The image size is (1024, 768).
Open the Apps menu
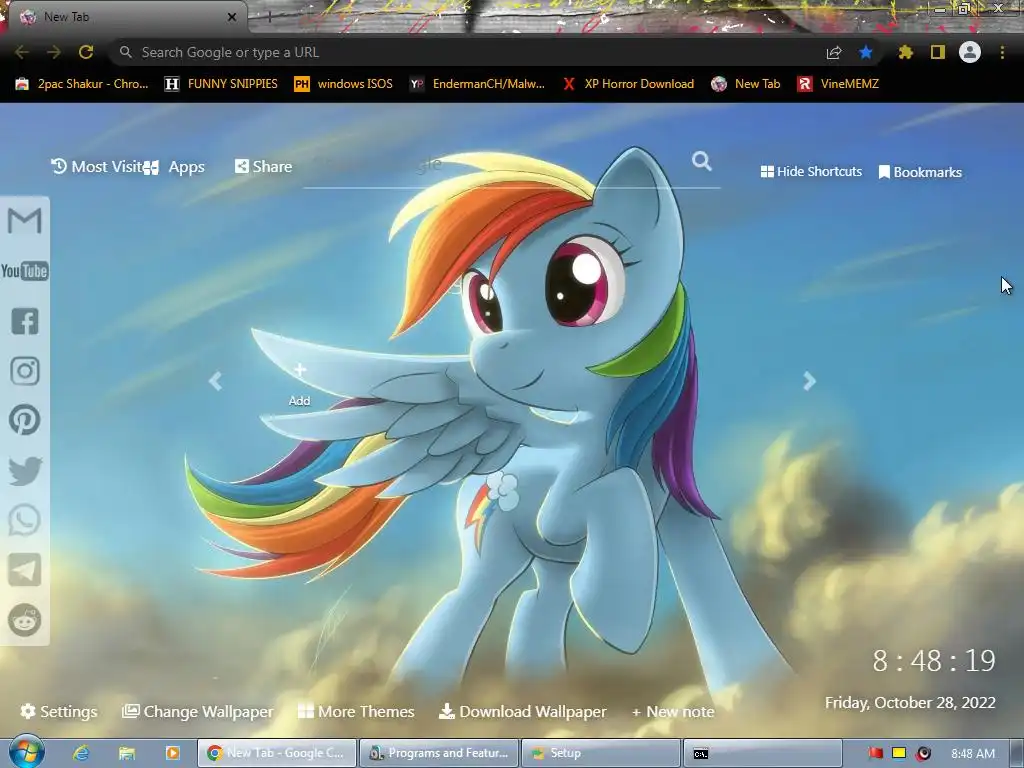tap(174, 167)
